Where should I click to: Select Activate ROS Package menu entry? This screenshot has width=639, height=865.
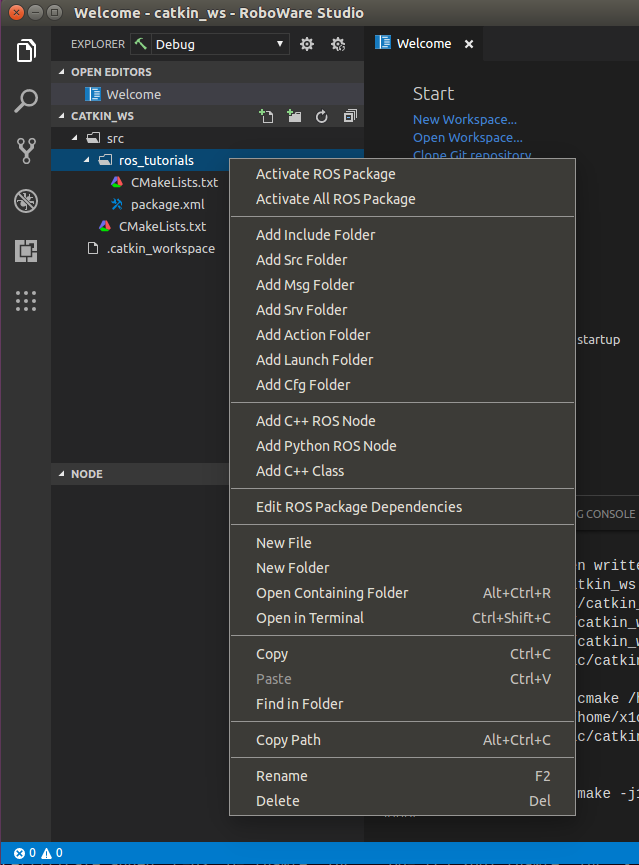[x=325, y=174]
